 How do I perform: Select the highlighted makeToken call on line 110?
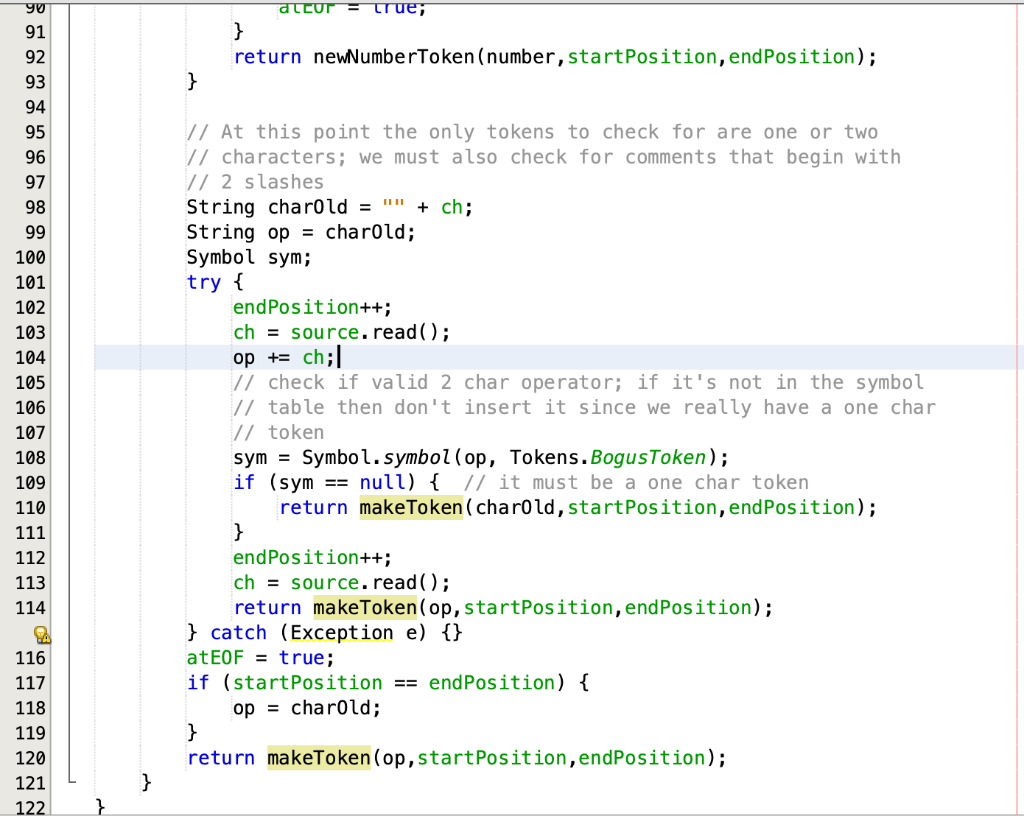(x=410, y=507)
